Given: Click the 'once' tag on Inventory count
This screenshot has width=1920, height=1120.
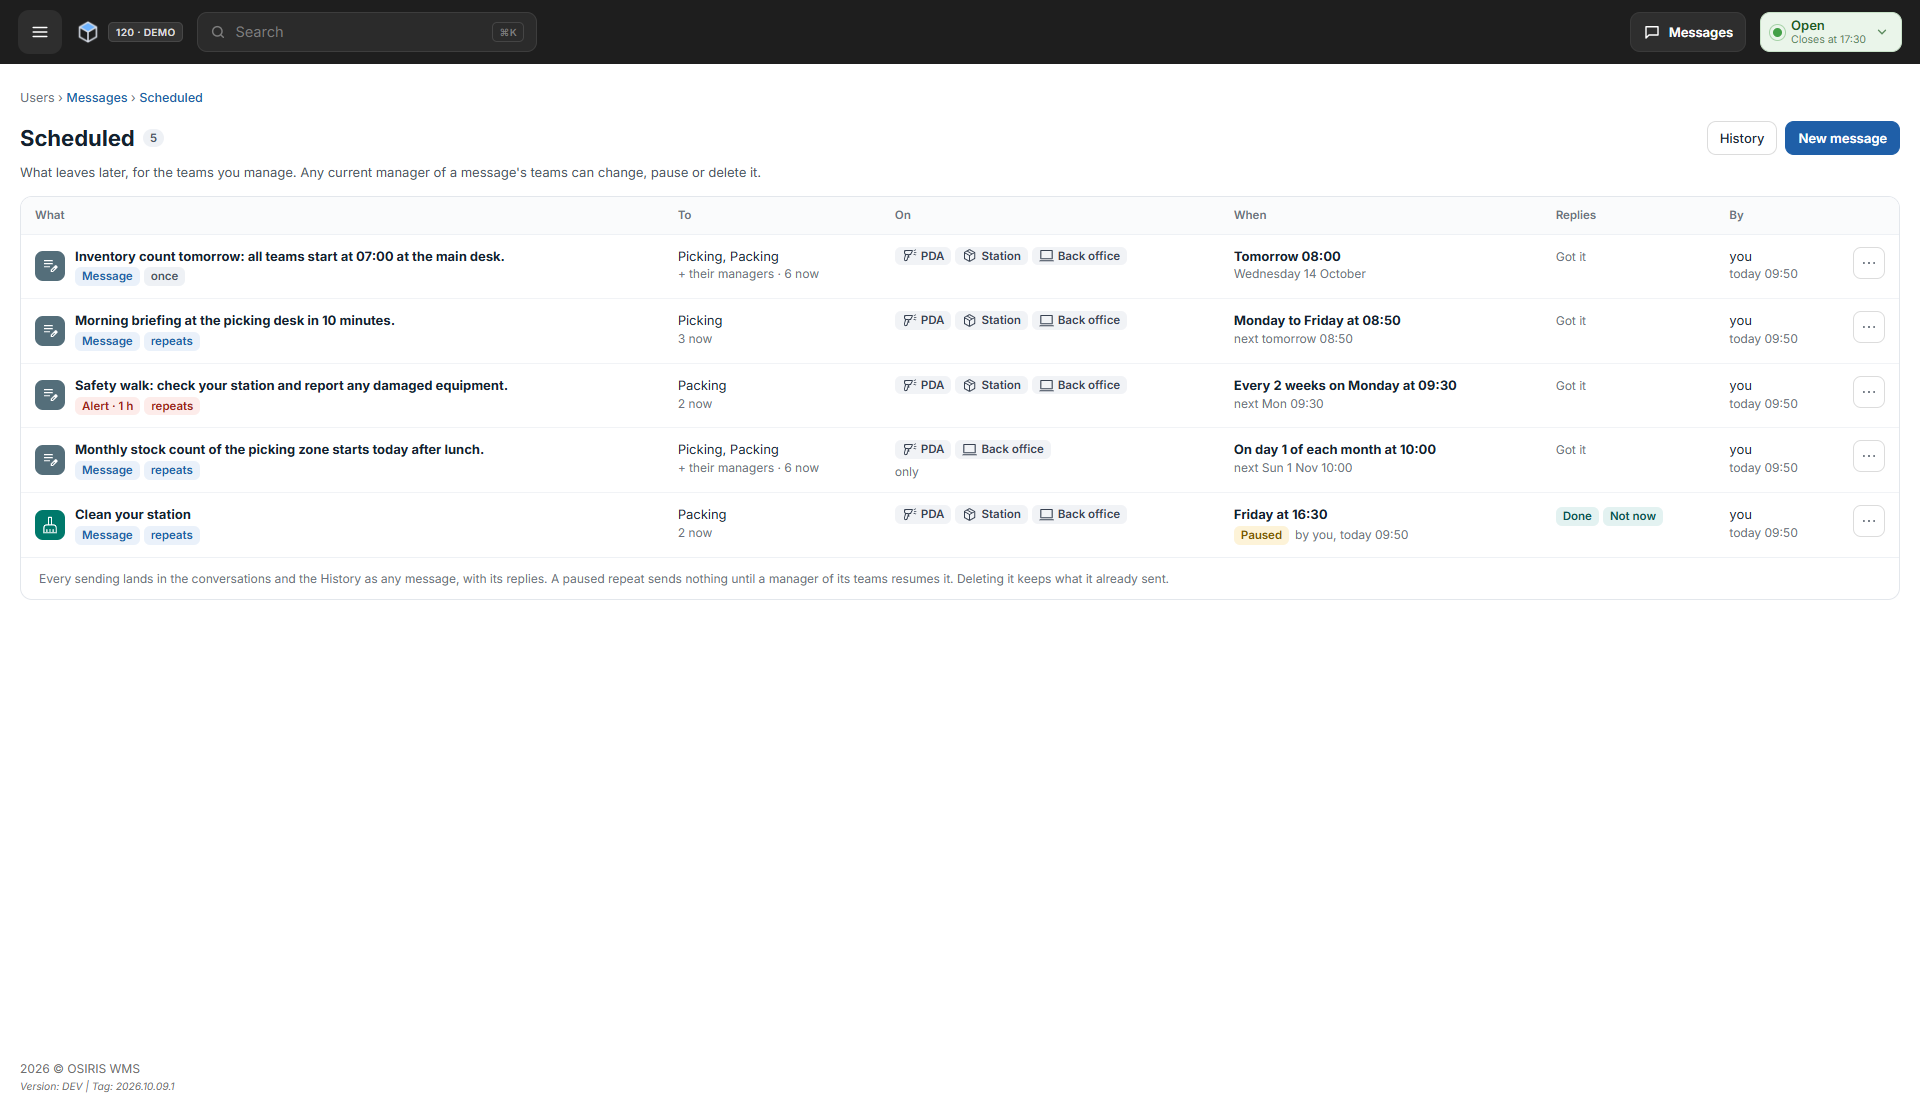Looking at the screenshot, I should (164, 277).
